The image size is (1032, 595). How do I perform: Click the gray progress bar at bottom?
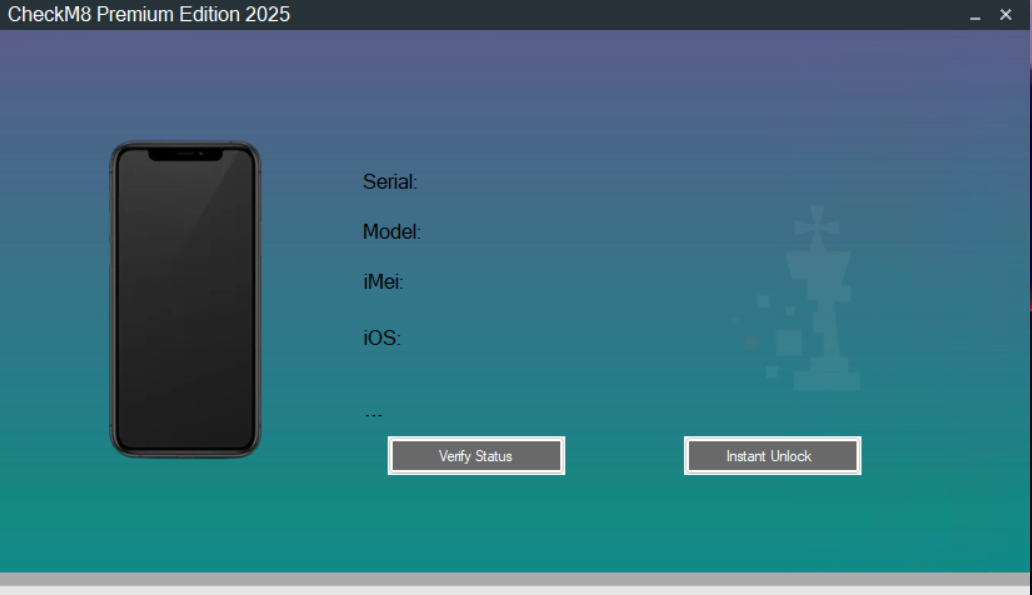click(515, 579)
